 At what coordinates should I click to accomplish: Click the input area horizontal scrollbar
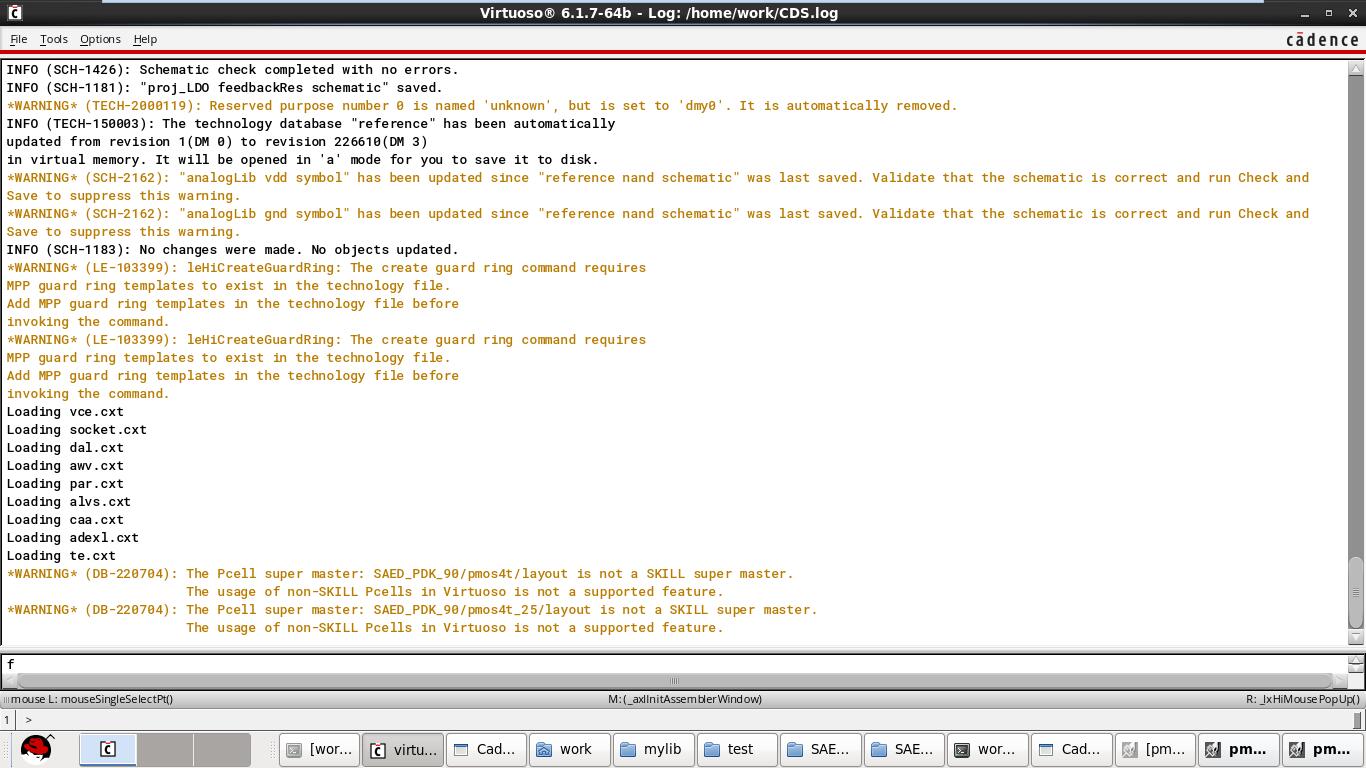coord(674,681)
